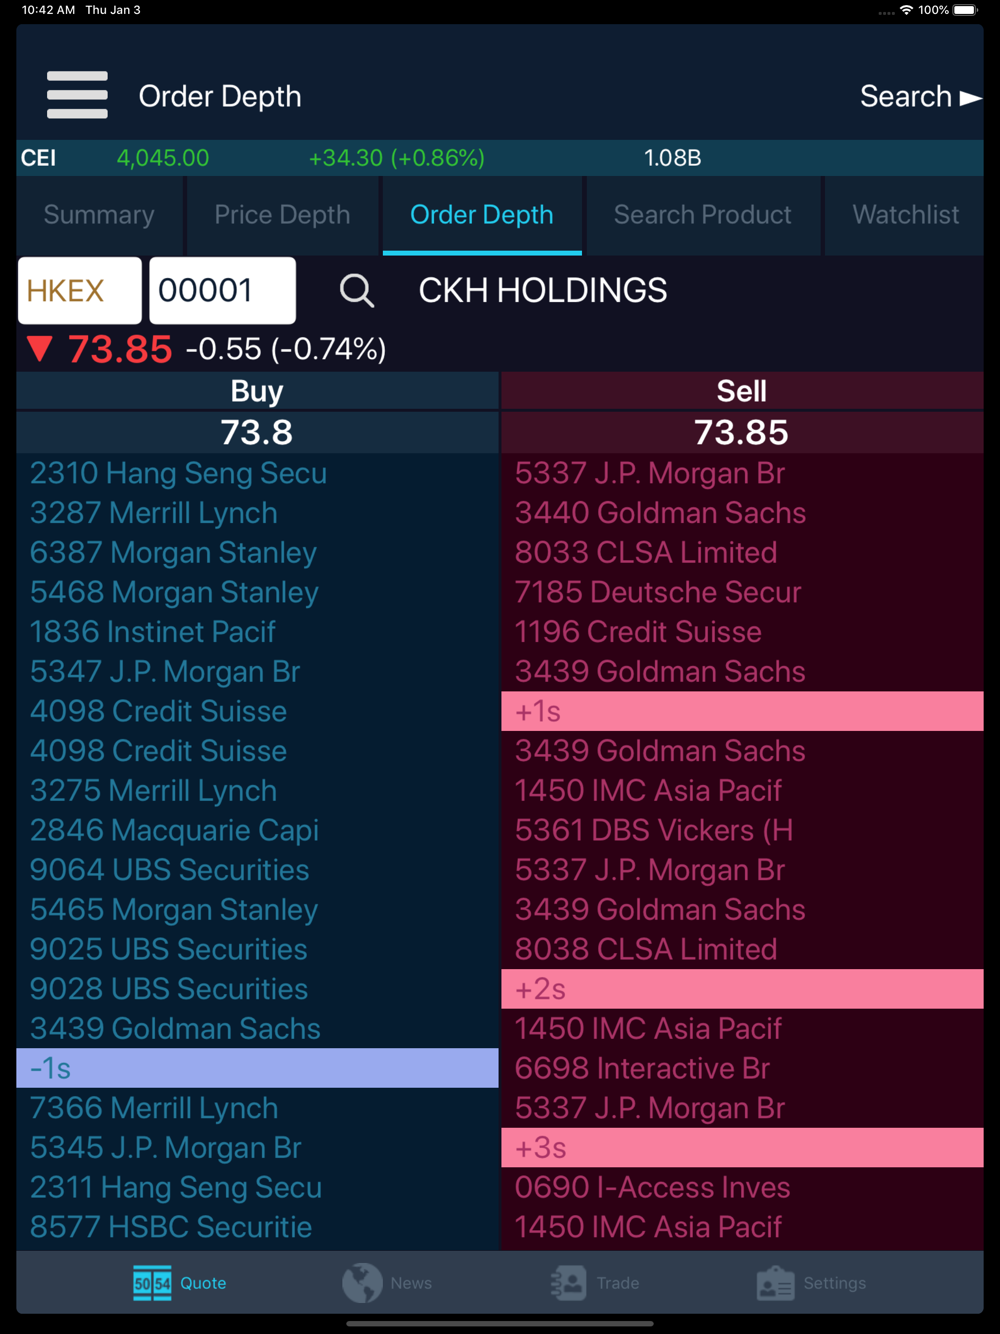Viewport: 1000px width, 1334px height.
Task: Click the Sell column header
Action: 742,391
